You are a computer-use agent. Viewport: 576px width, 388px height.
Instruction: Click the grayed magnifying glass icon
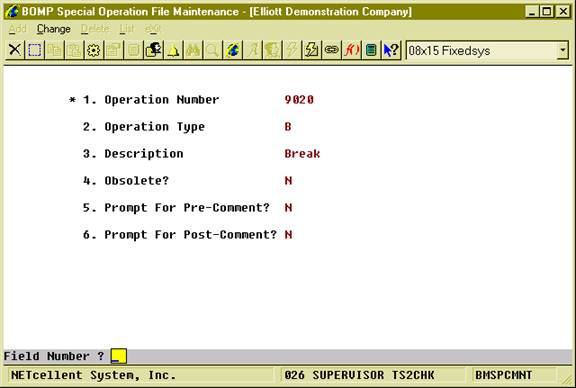[x=213, y=50]
